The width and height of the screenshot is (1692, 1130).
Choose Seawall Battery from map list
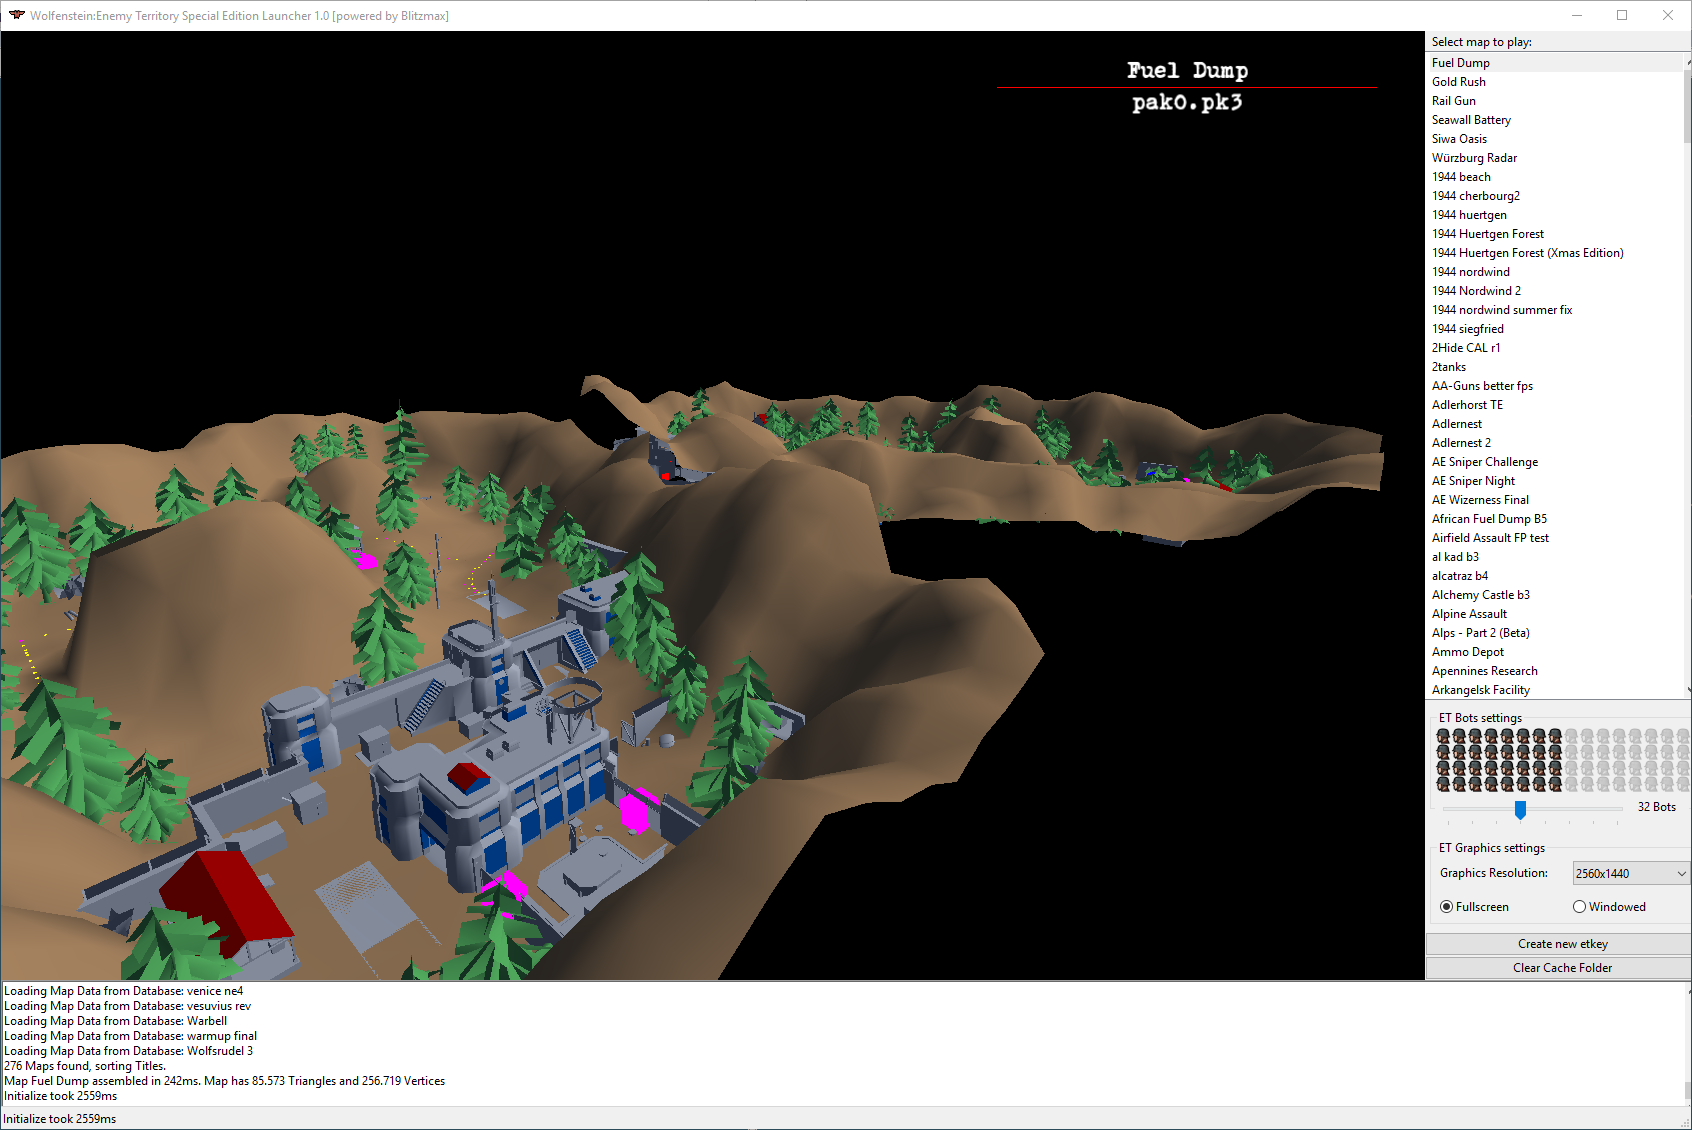tap(1471, 120)
